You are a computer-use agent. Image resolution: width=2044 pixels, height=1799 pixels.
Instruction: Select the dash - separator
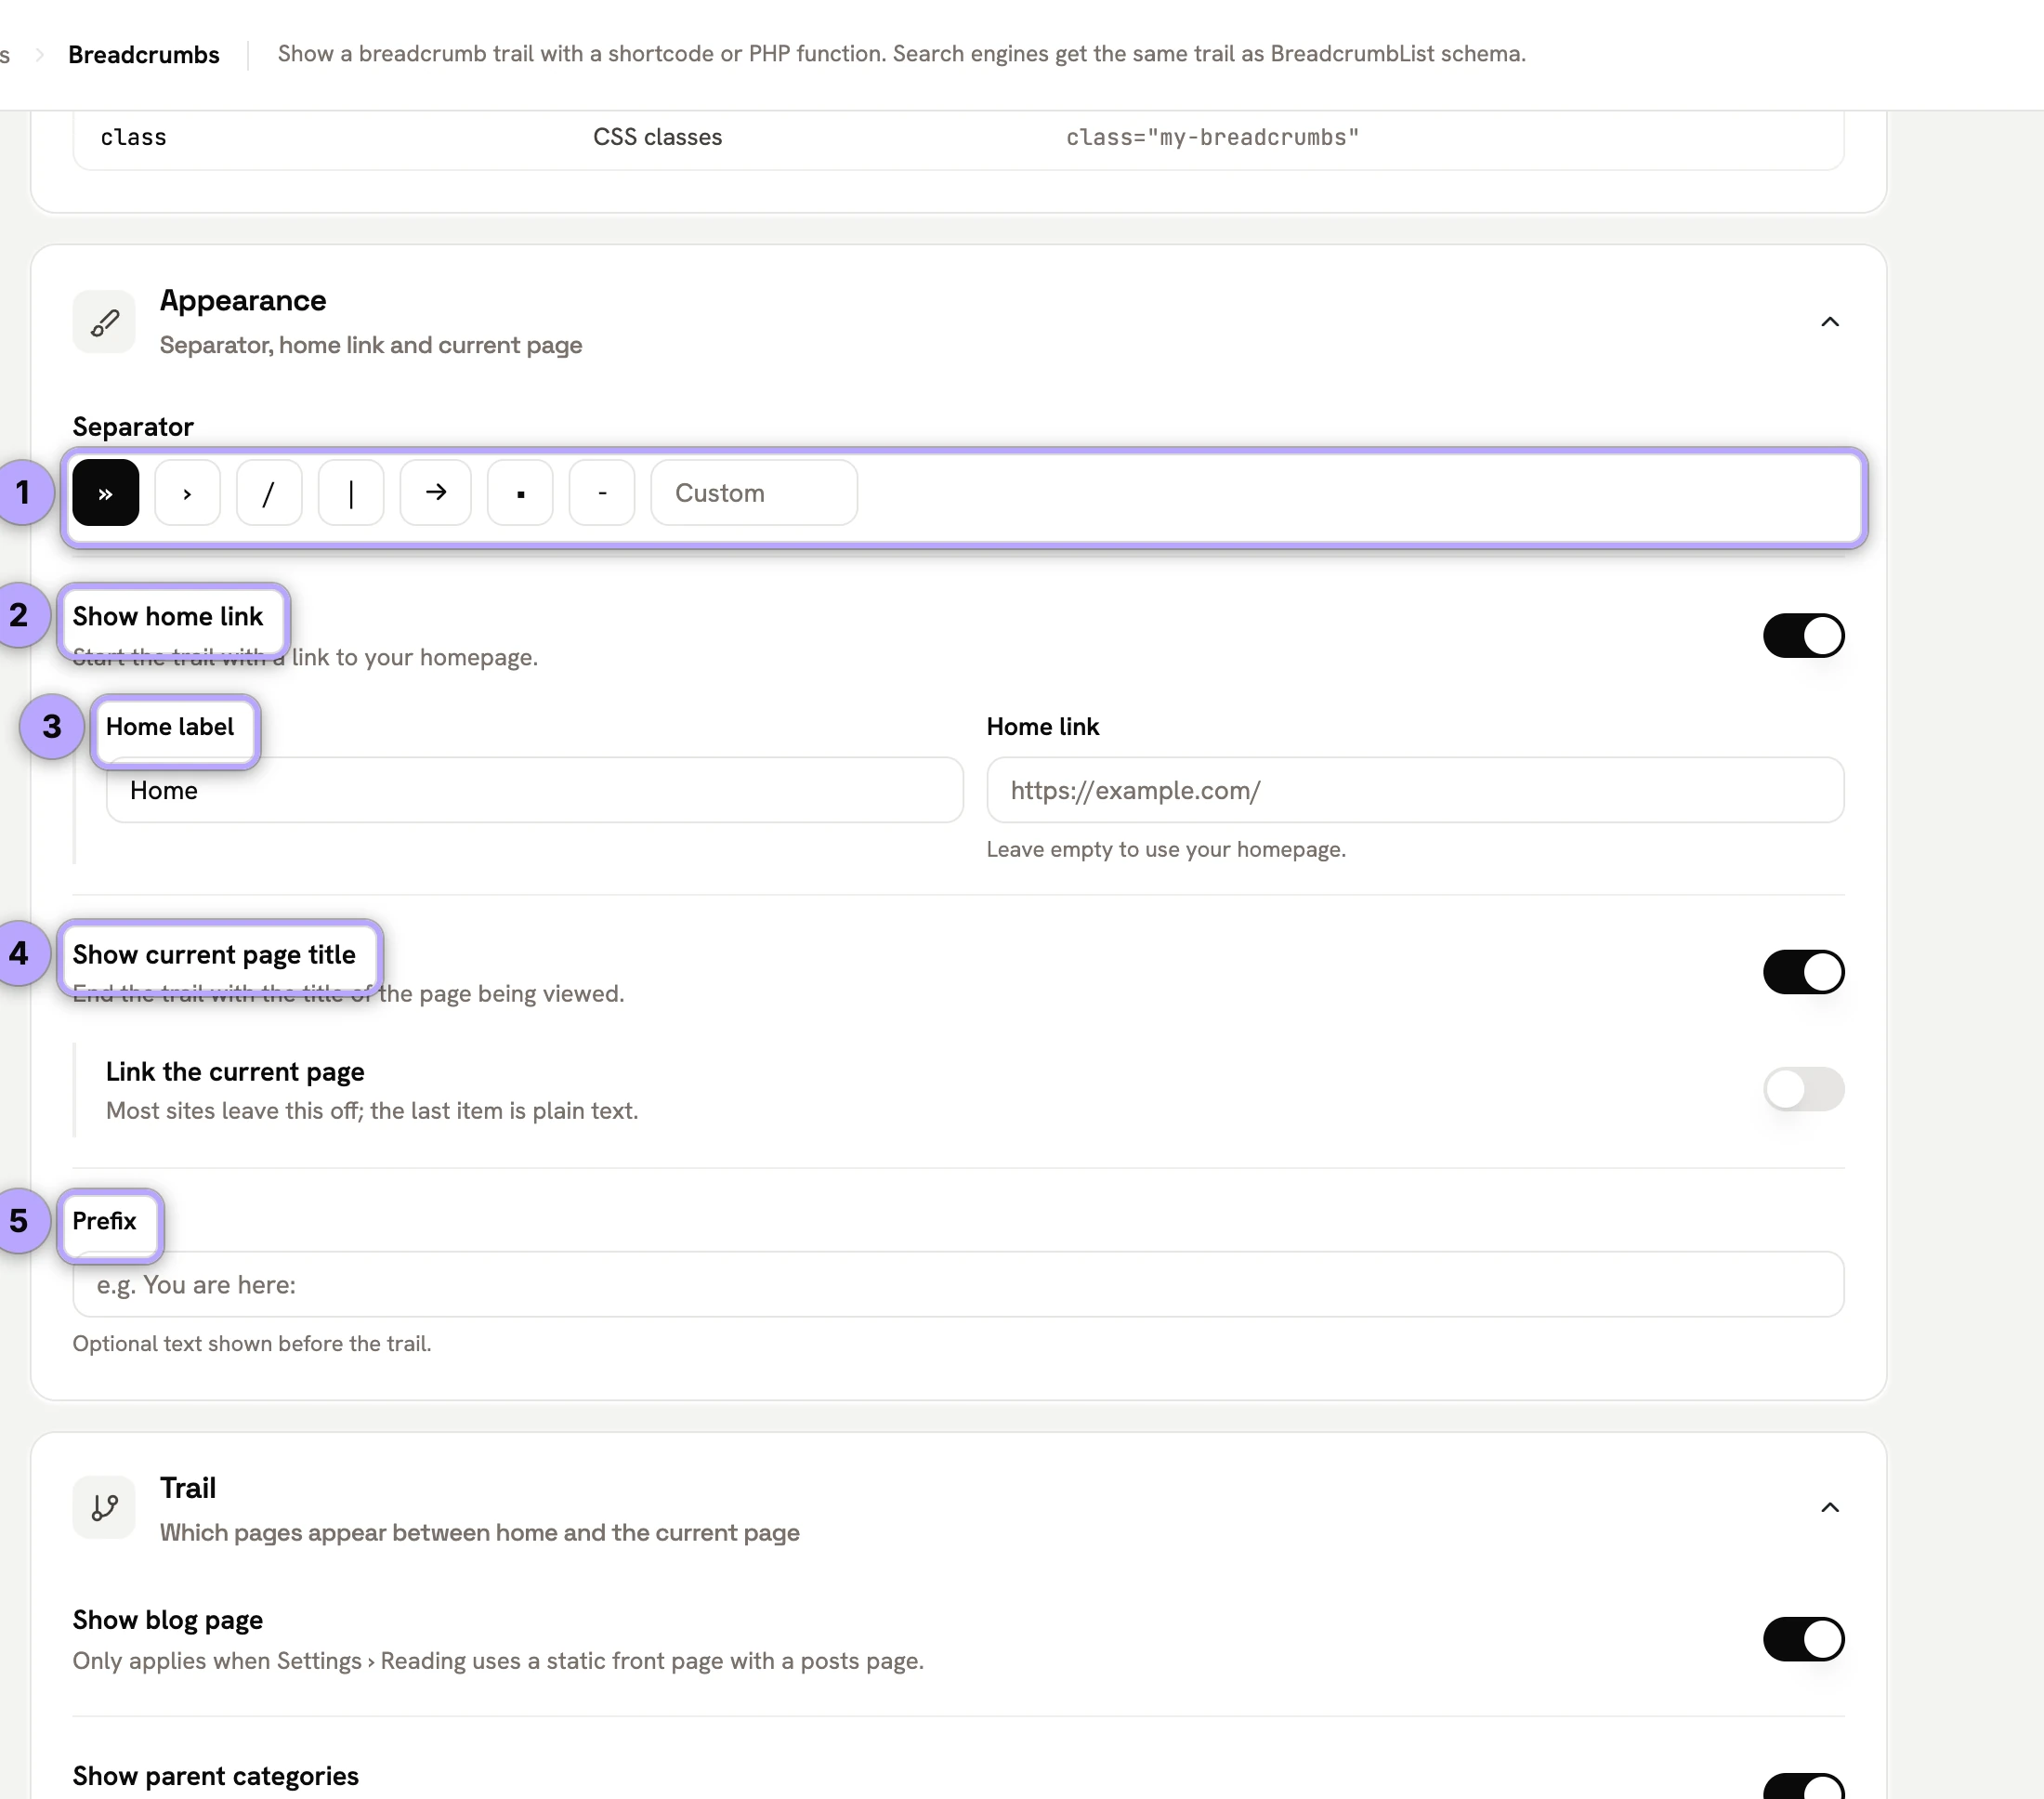click(x=602, y=493)
